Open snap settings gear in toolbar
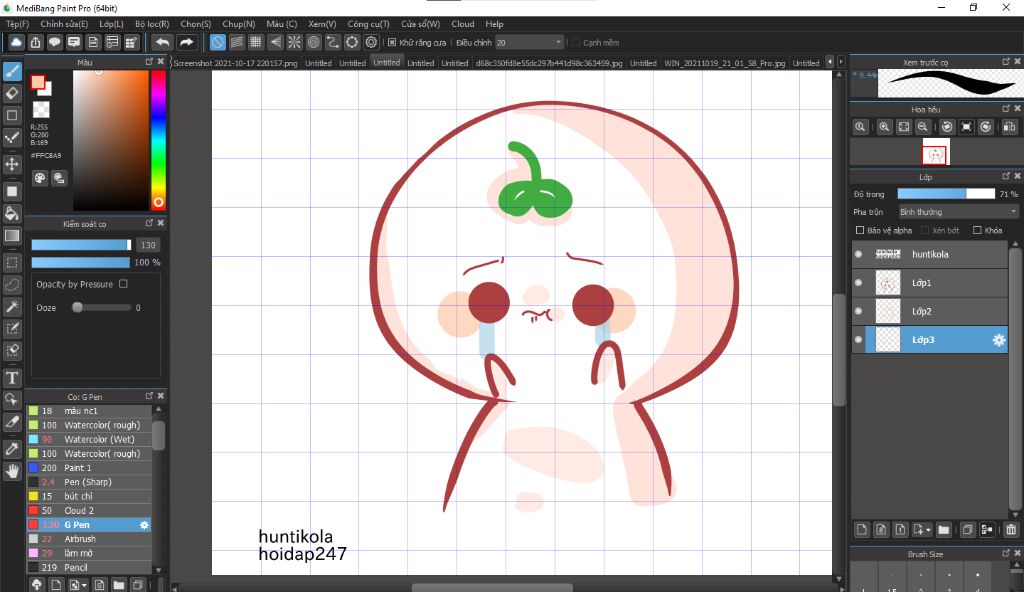The height and width of the screenshot is (592, 1024). (x=371, y=42)
